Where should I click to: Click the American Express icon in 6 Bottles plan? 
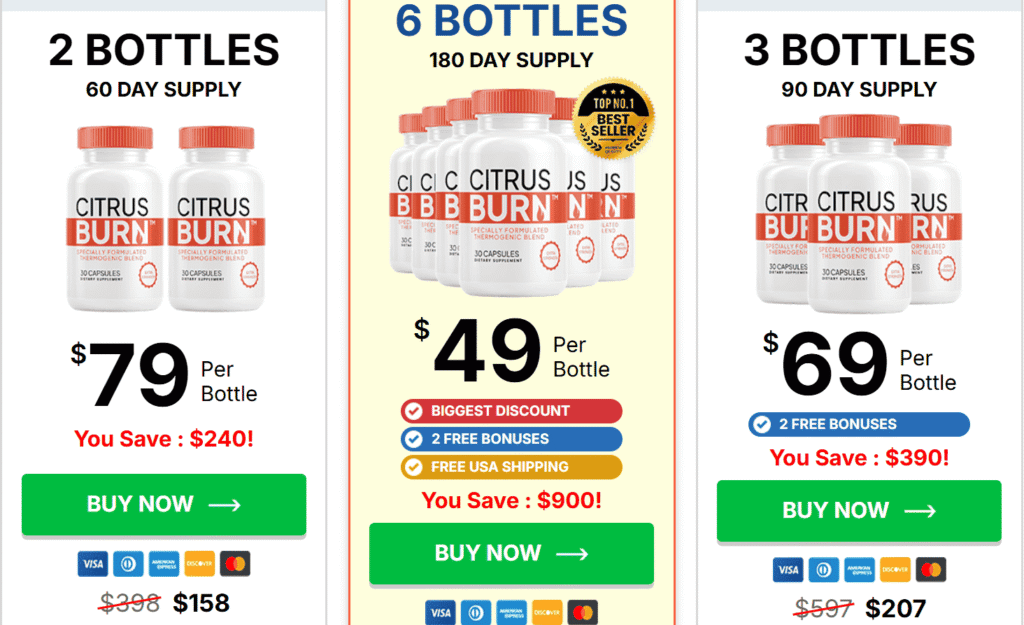tap(511, 612)
